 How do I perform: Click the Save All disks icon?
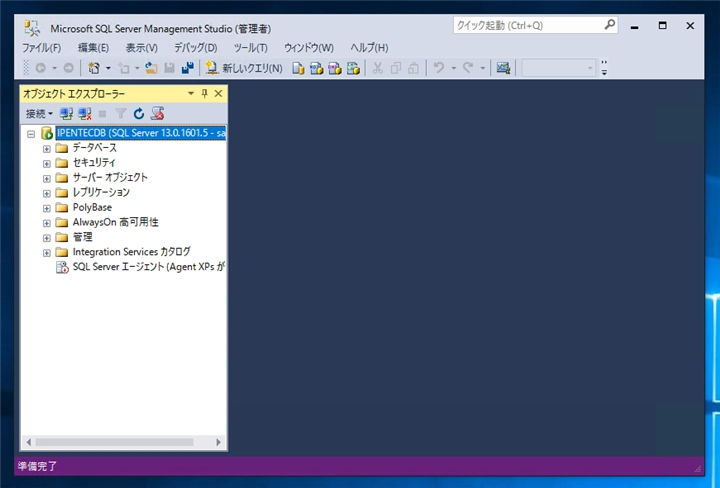(x=188, y=68)
